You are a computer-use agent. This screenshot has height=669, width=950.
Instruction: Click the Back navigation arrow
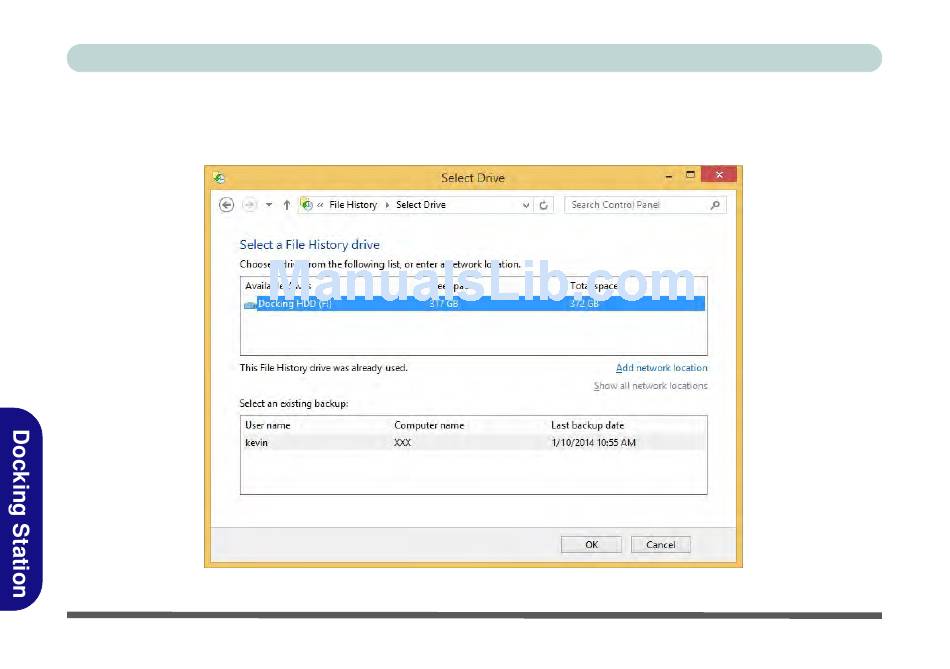226,205
